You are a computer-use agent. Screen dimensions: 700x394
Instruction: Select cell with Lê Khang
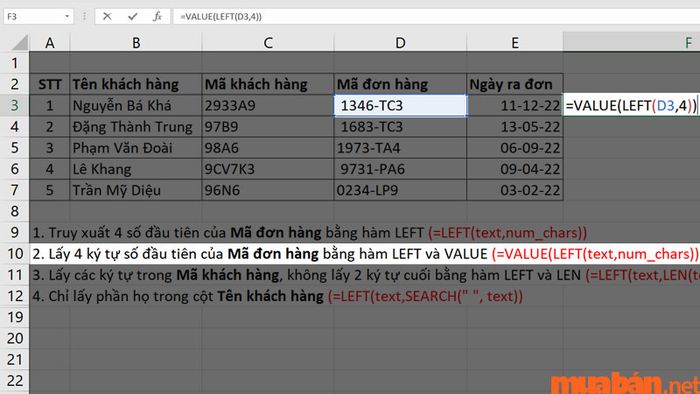(136, 169)
